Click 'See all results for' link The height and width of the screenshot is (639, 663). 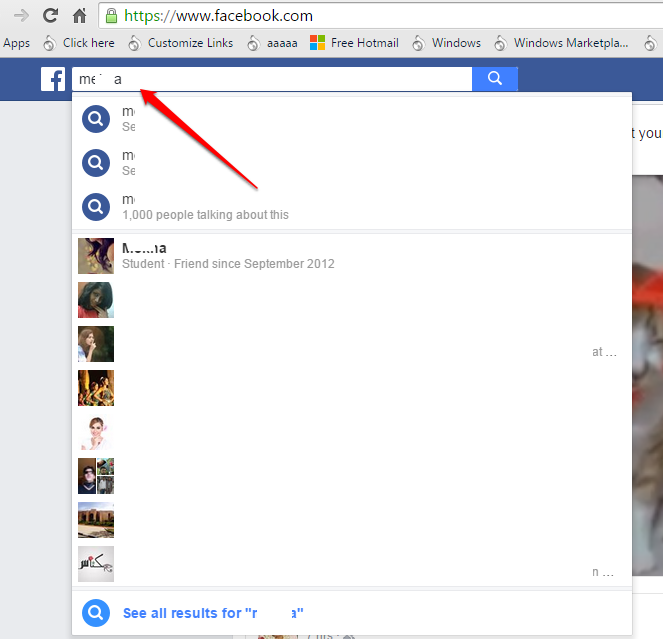pos(213,613)
